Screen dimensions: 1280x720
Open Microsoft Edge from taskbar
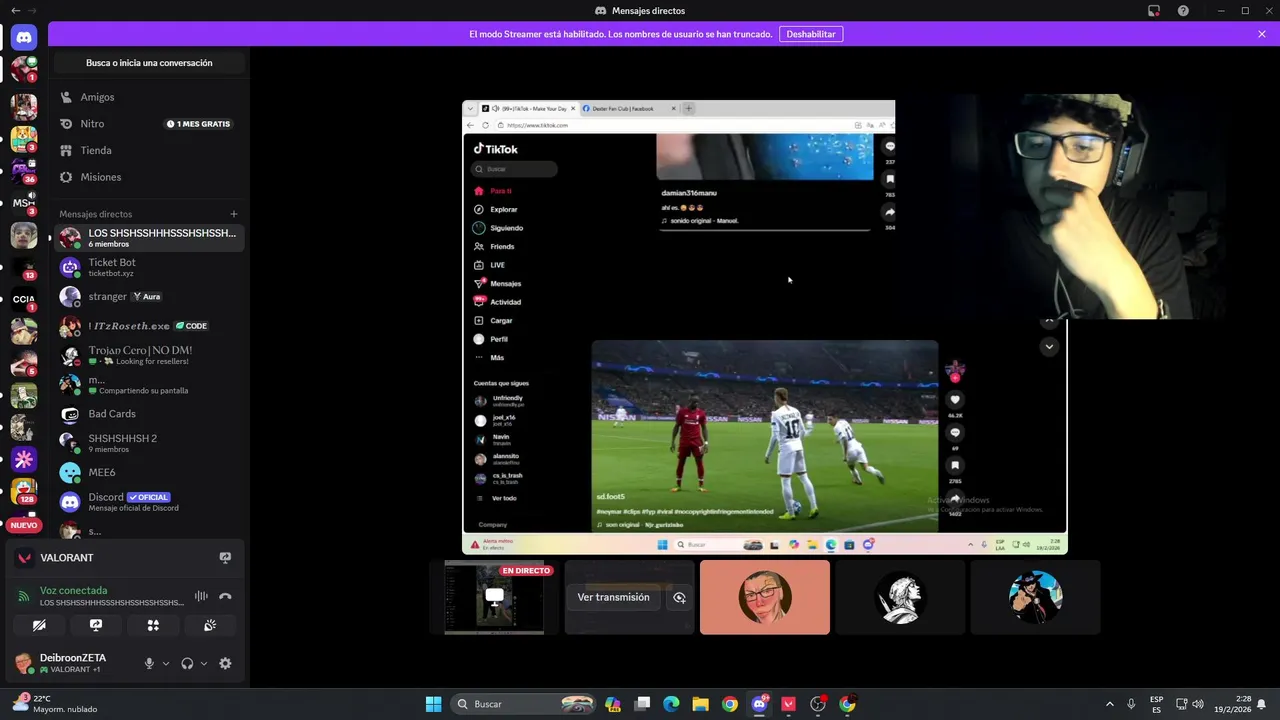pyautogui.click(x=671, y=704)
